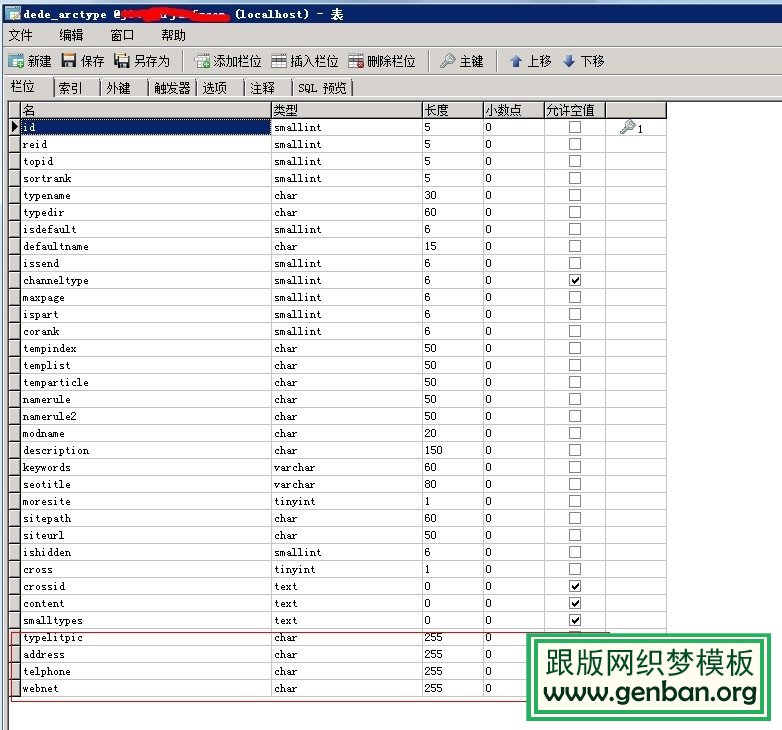
Task: Click the Save As (另存为) icon
Action: point(122,61)
